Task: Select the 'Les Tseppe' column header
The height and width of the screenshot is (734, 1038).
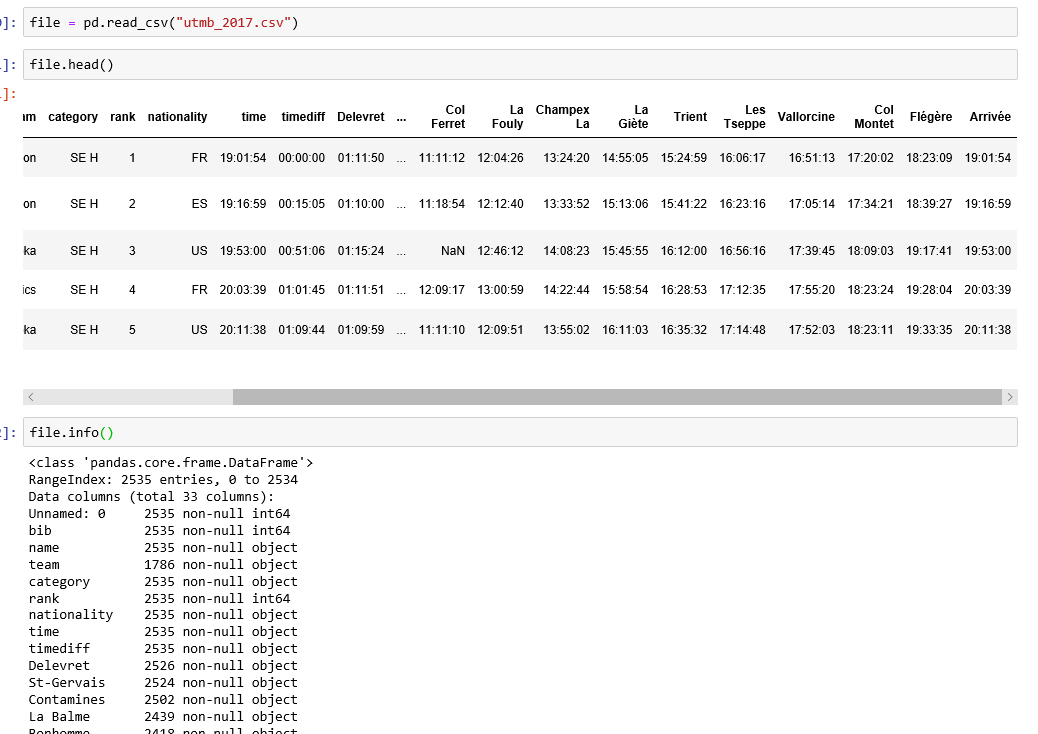Action: tap(745, 116)
